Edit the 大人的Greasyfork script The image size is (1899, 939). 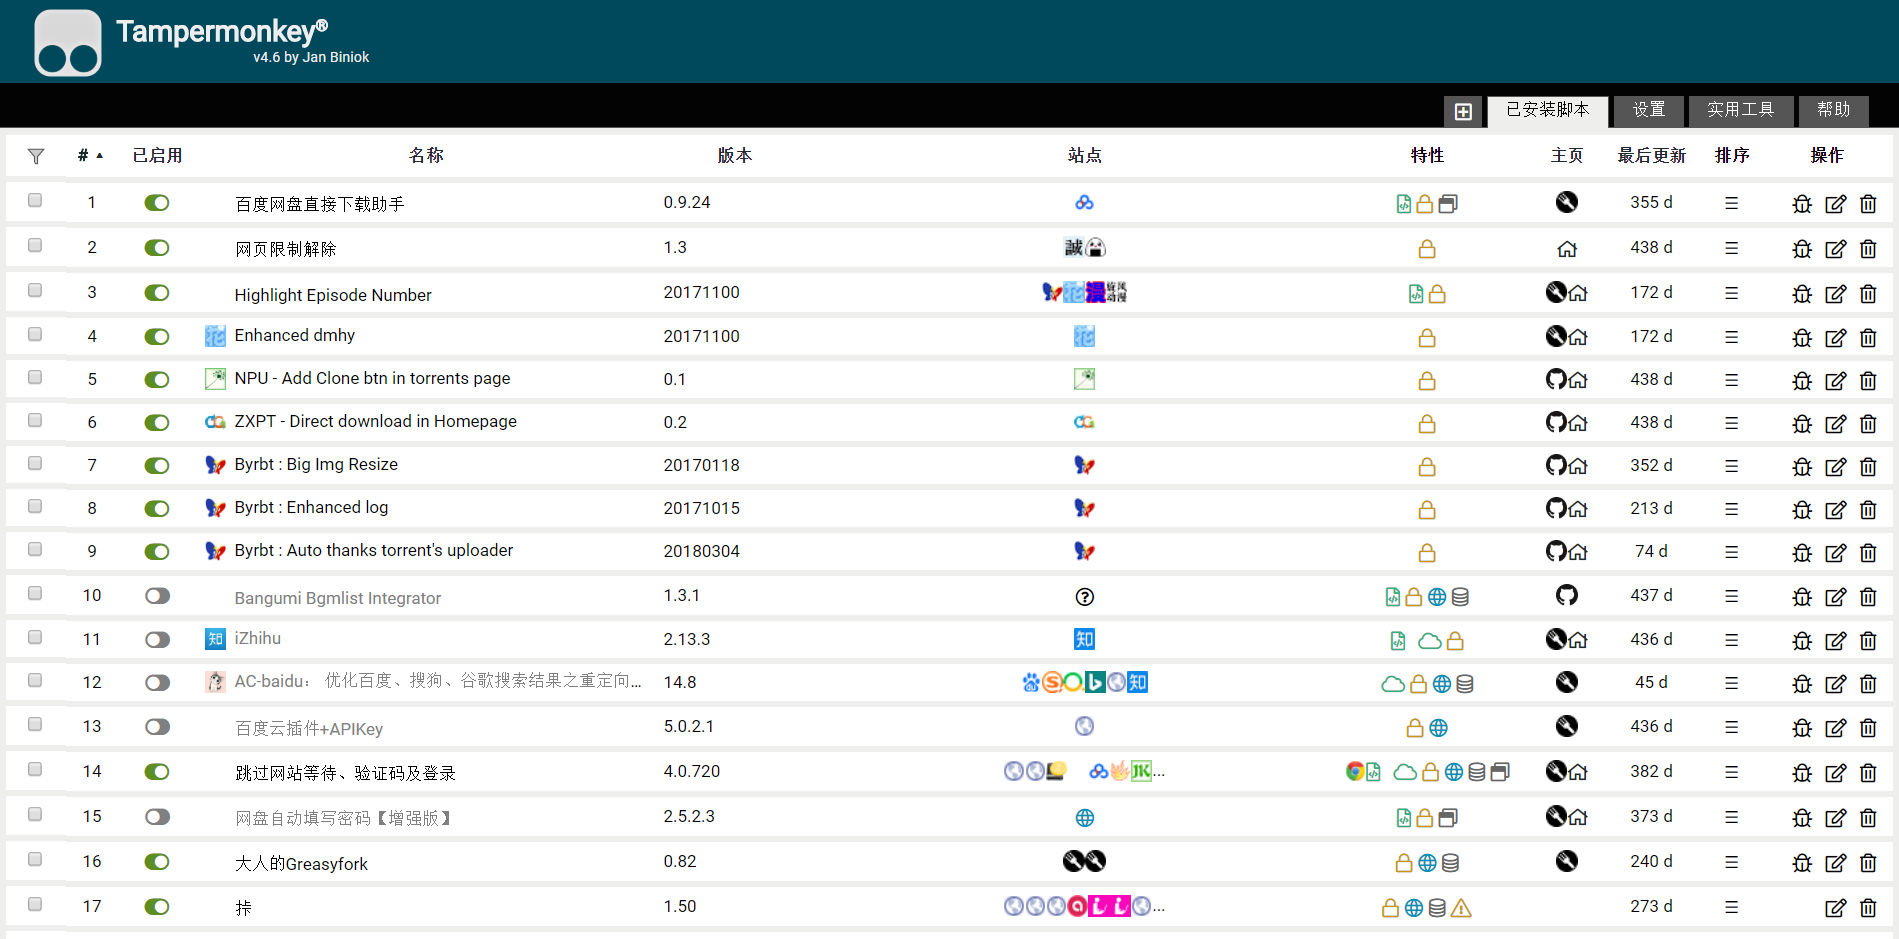(x=1836, y=863)
